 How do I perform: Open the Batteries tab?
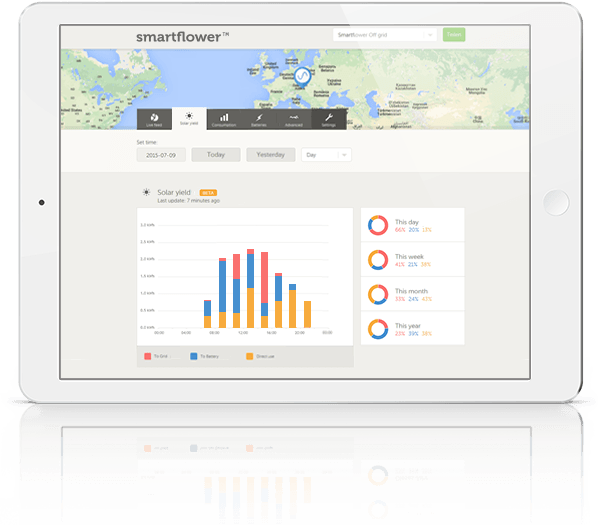(x=259, y=119)
